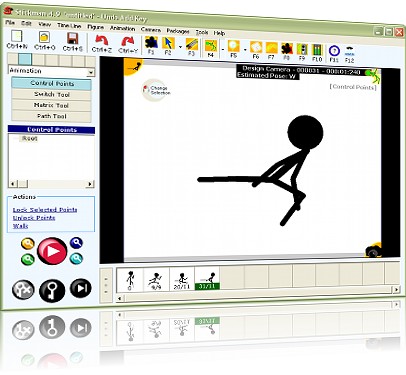The width and height of the screenshot is (406, 375).
Task: Select the highlighted frame 31 thumbnail
Action: pyautogui.click(x=207, y=278)
